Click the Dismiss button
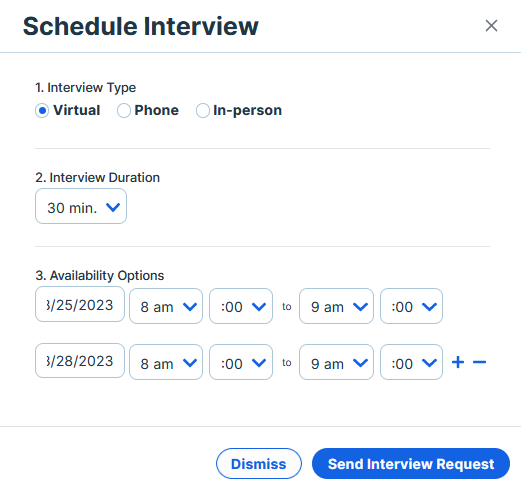Screen dimensions: 521x494 [x=259, y=464]
